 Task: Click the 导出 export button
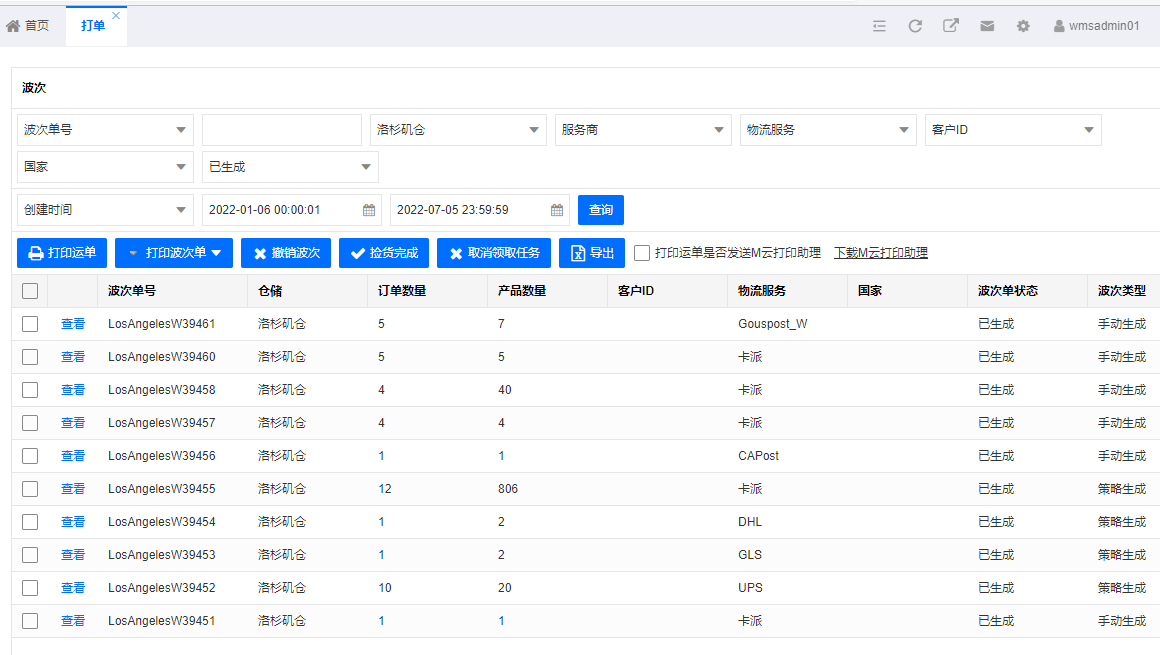tap(592, 253)
